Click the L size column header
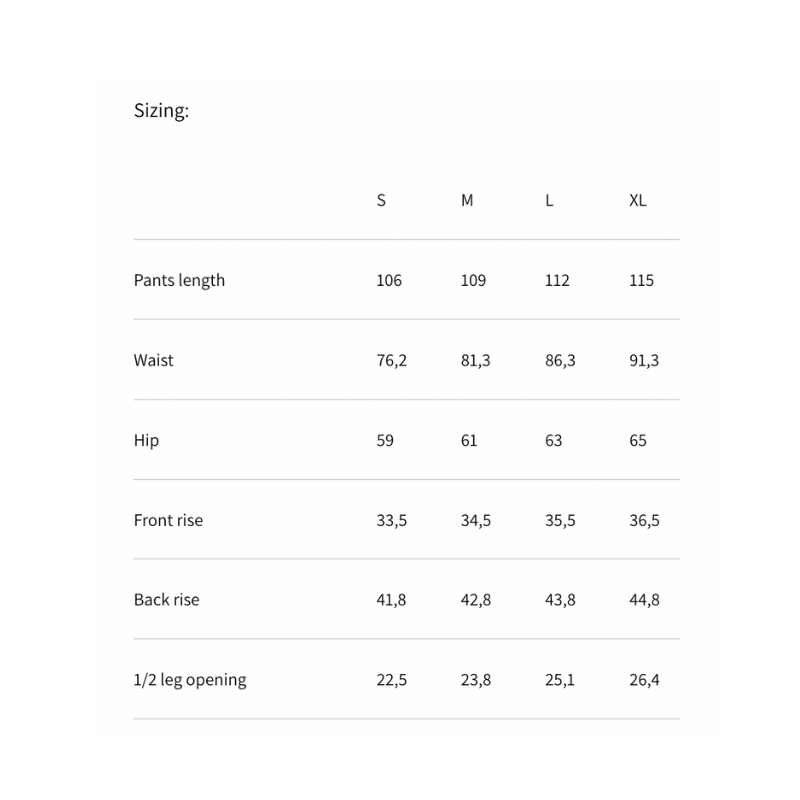 [x=549, y=200]
